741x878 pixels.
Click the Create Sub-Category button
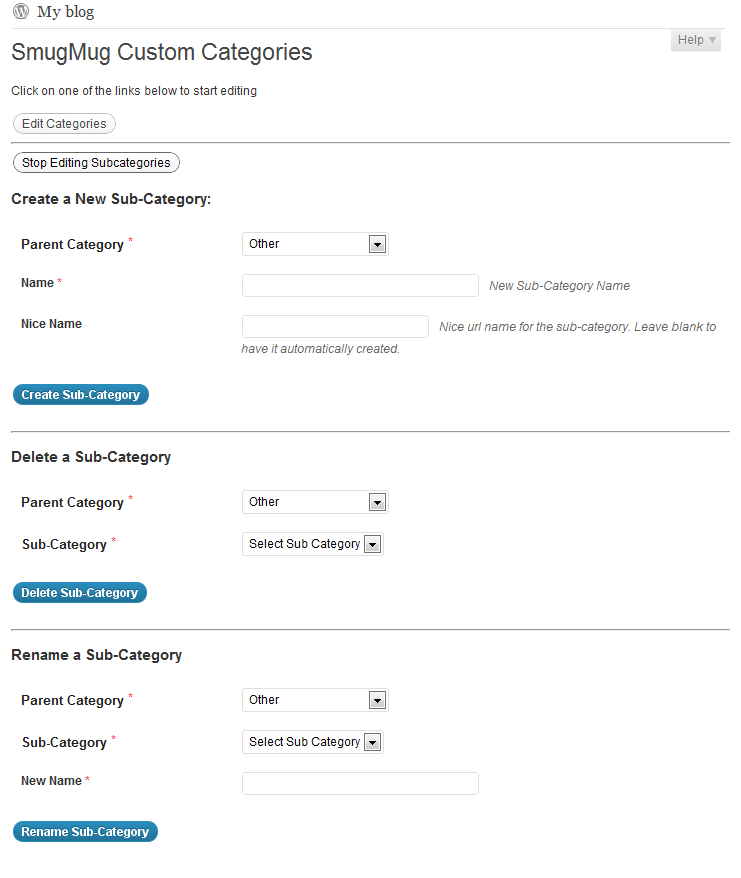pos(81,395)
